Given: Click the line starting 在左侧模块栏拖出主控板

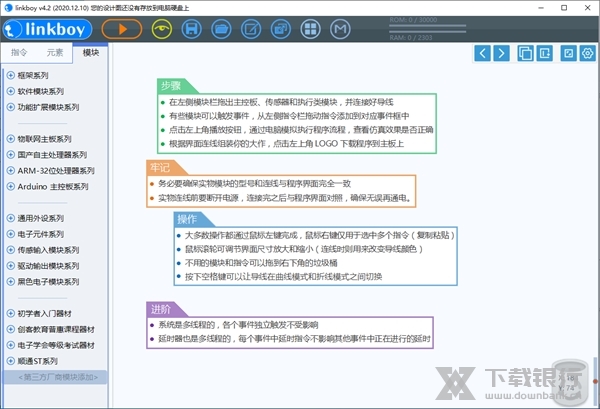Looking at the screenshot, I should pos(281,102).
